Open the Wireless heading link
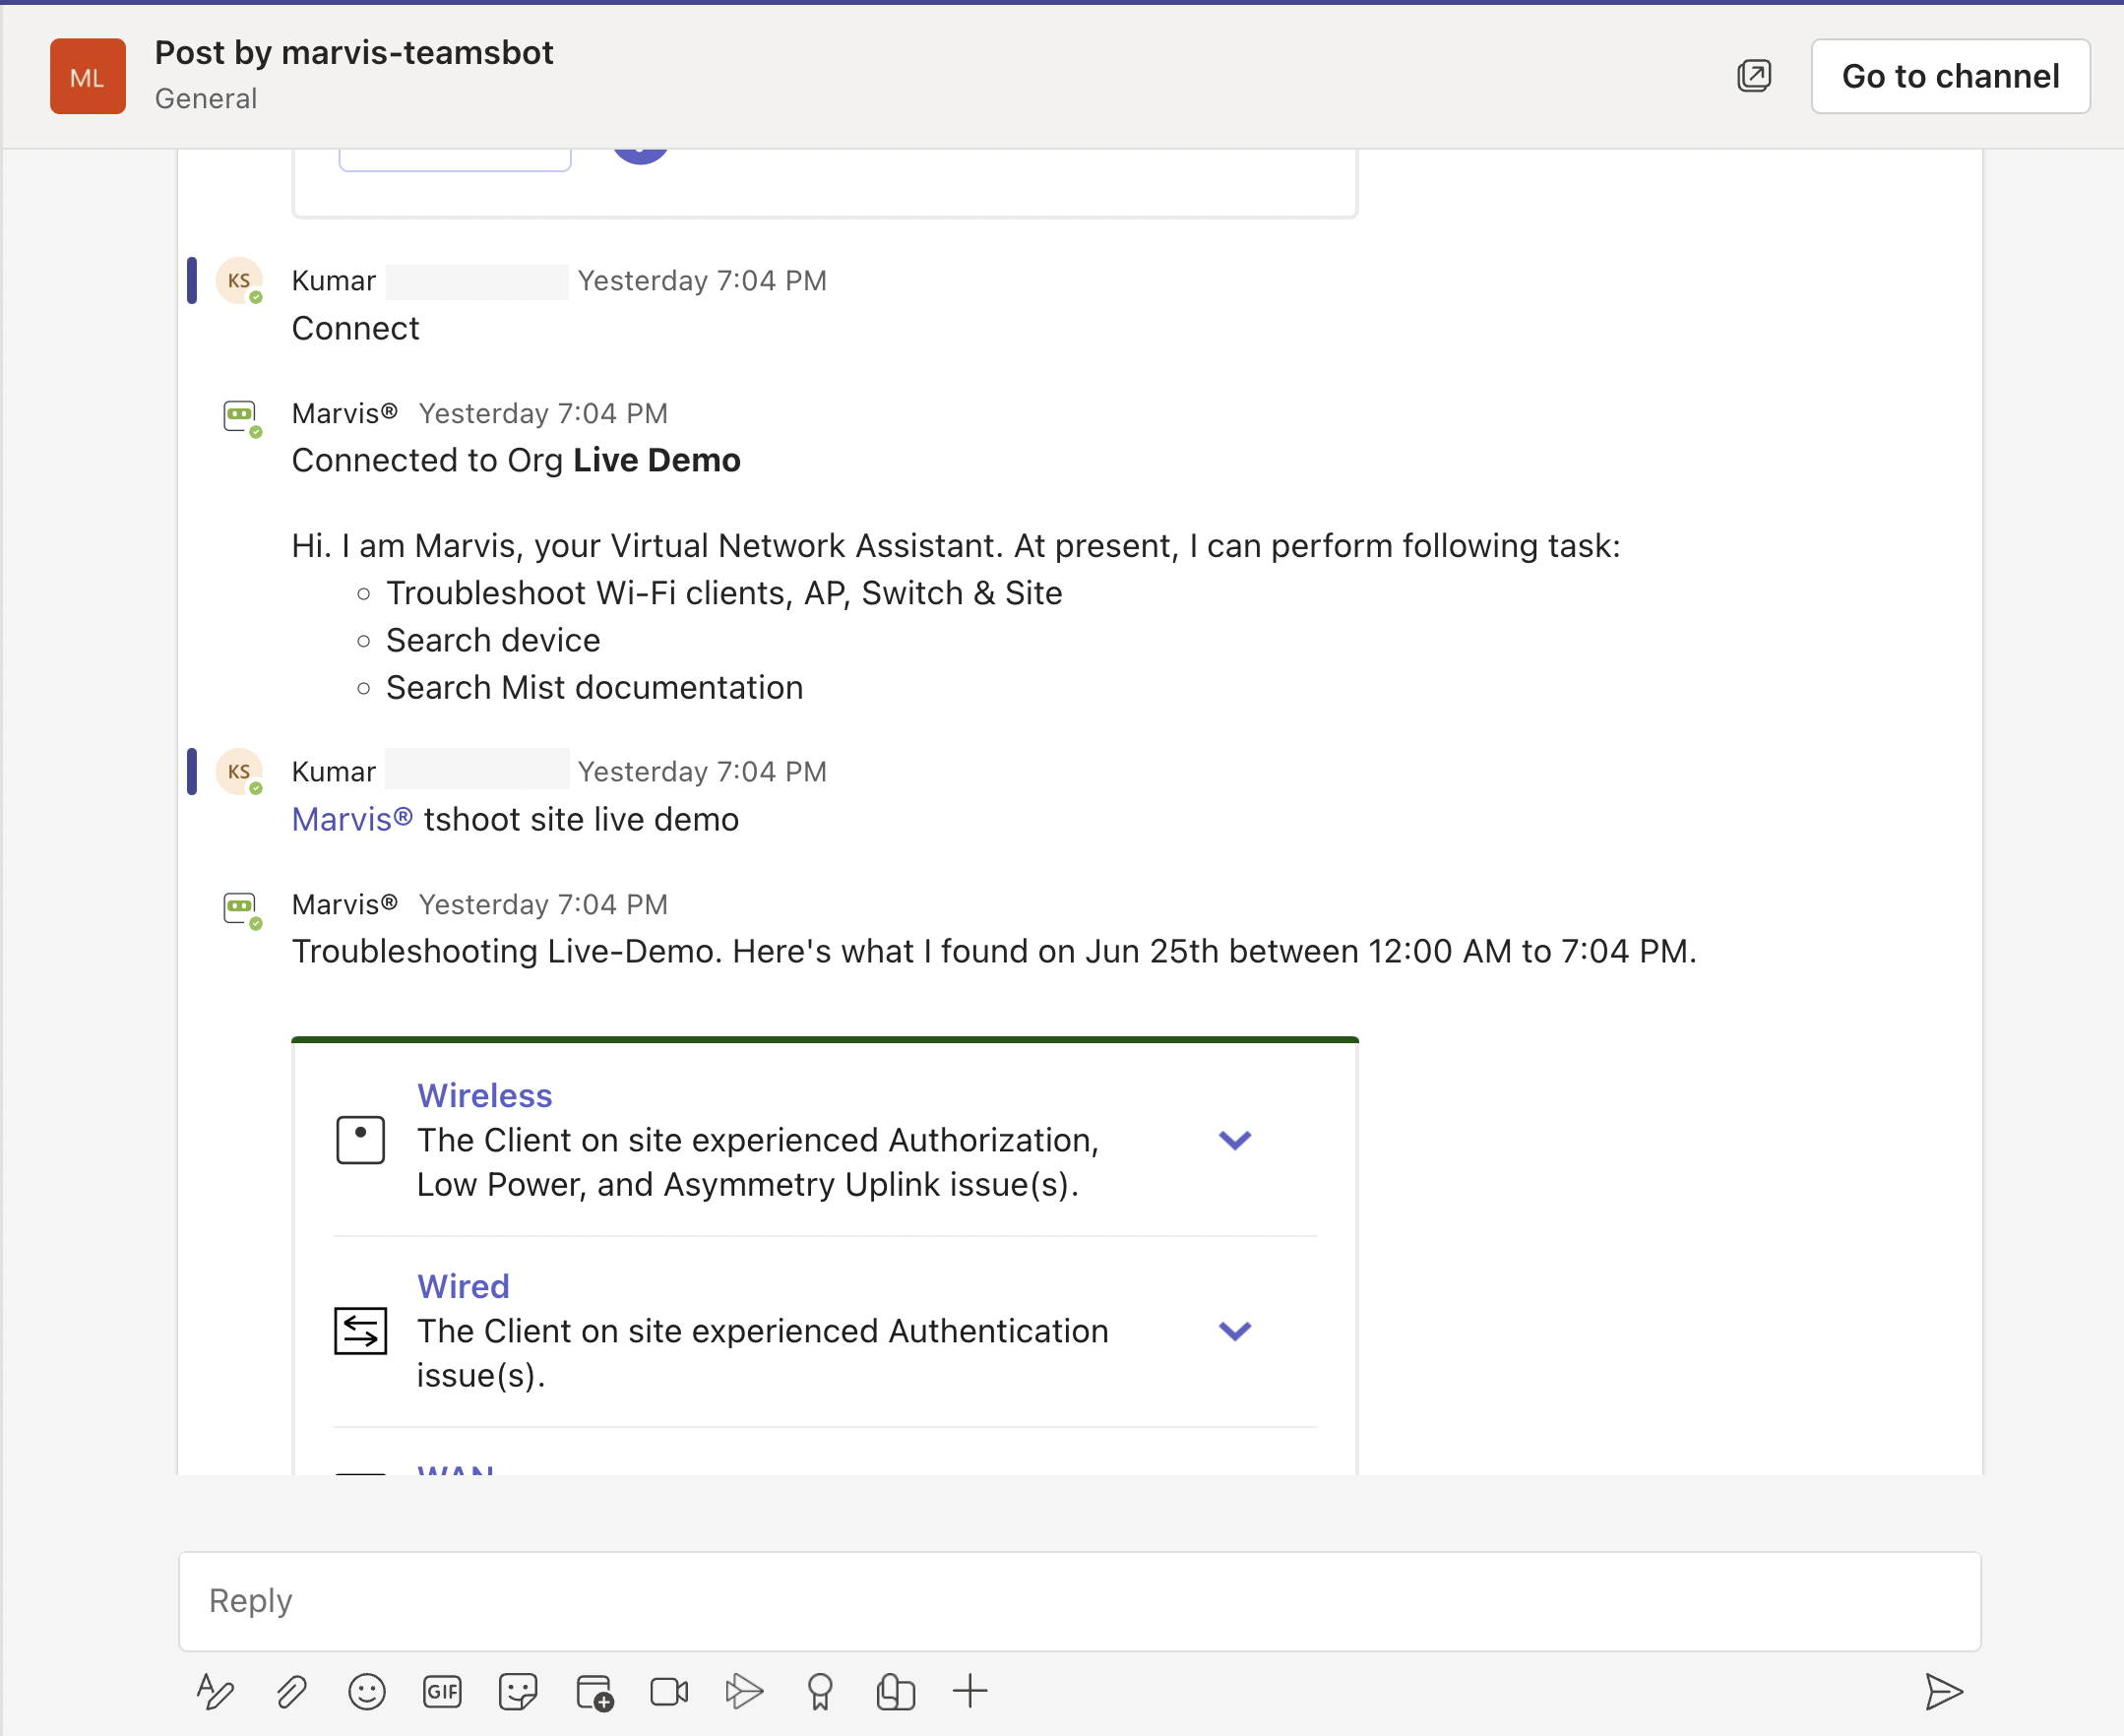This screenshot has width=2124, height=1736. click(484, 1095)
